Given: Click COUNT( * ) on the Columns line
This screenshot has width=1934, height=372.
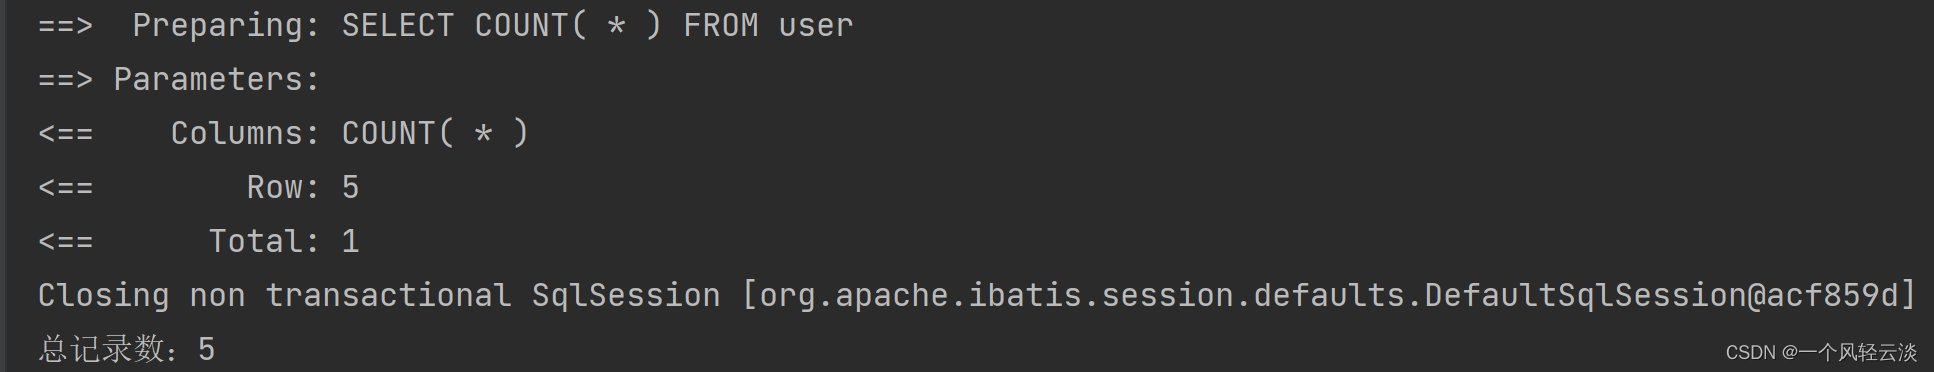Looking at the screenshot, I should tap(435, 133).
